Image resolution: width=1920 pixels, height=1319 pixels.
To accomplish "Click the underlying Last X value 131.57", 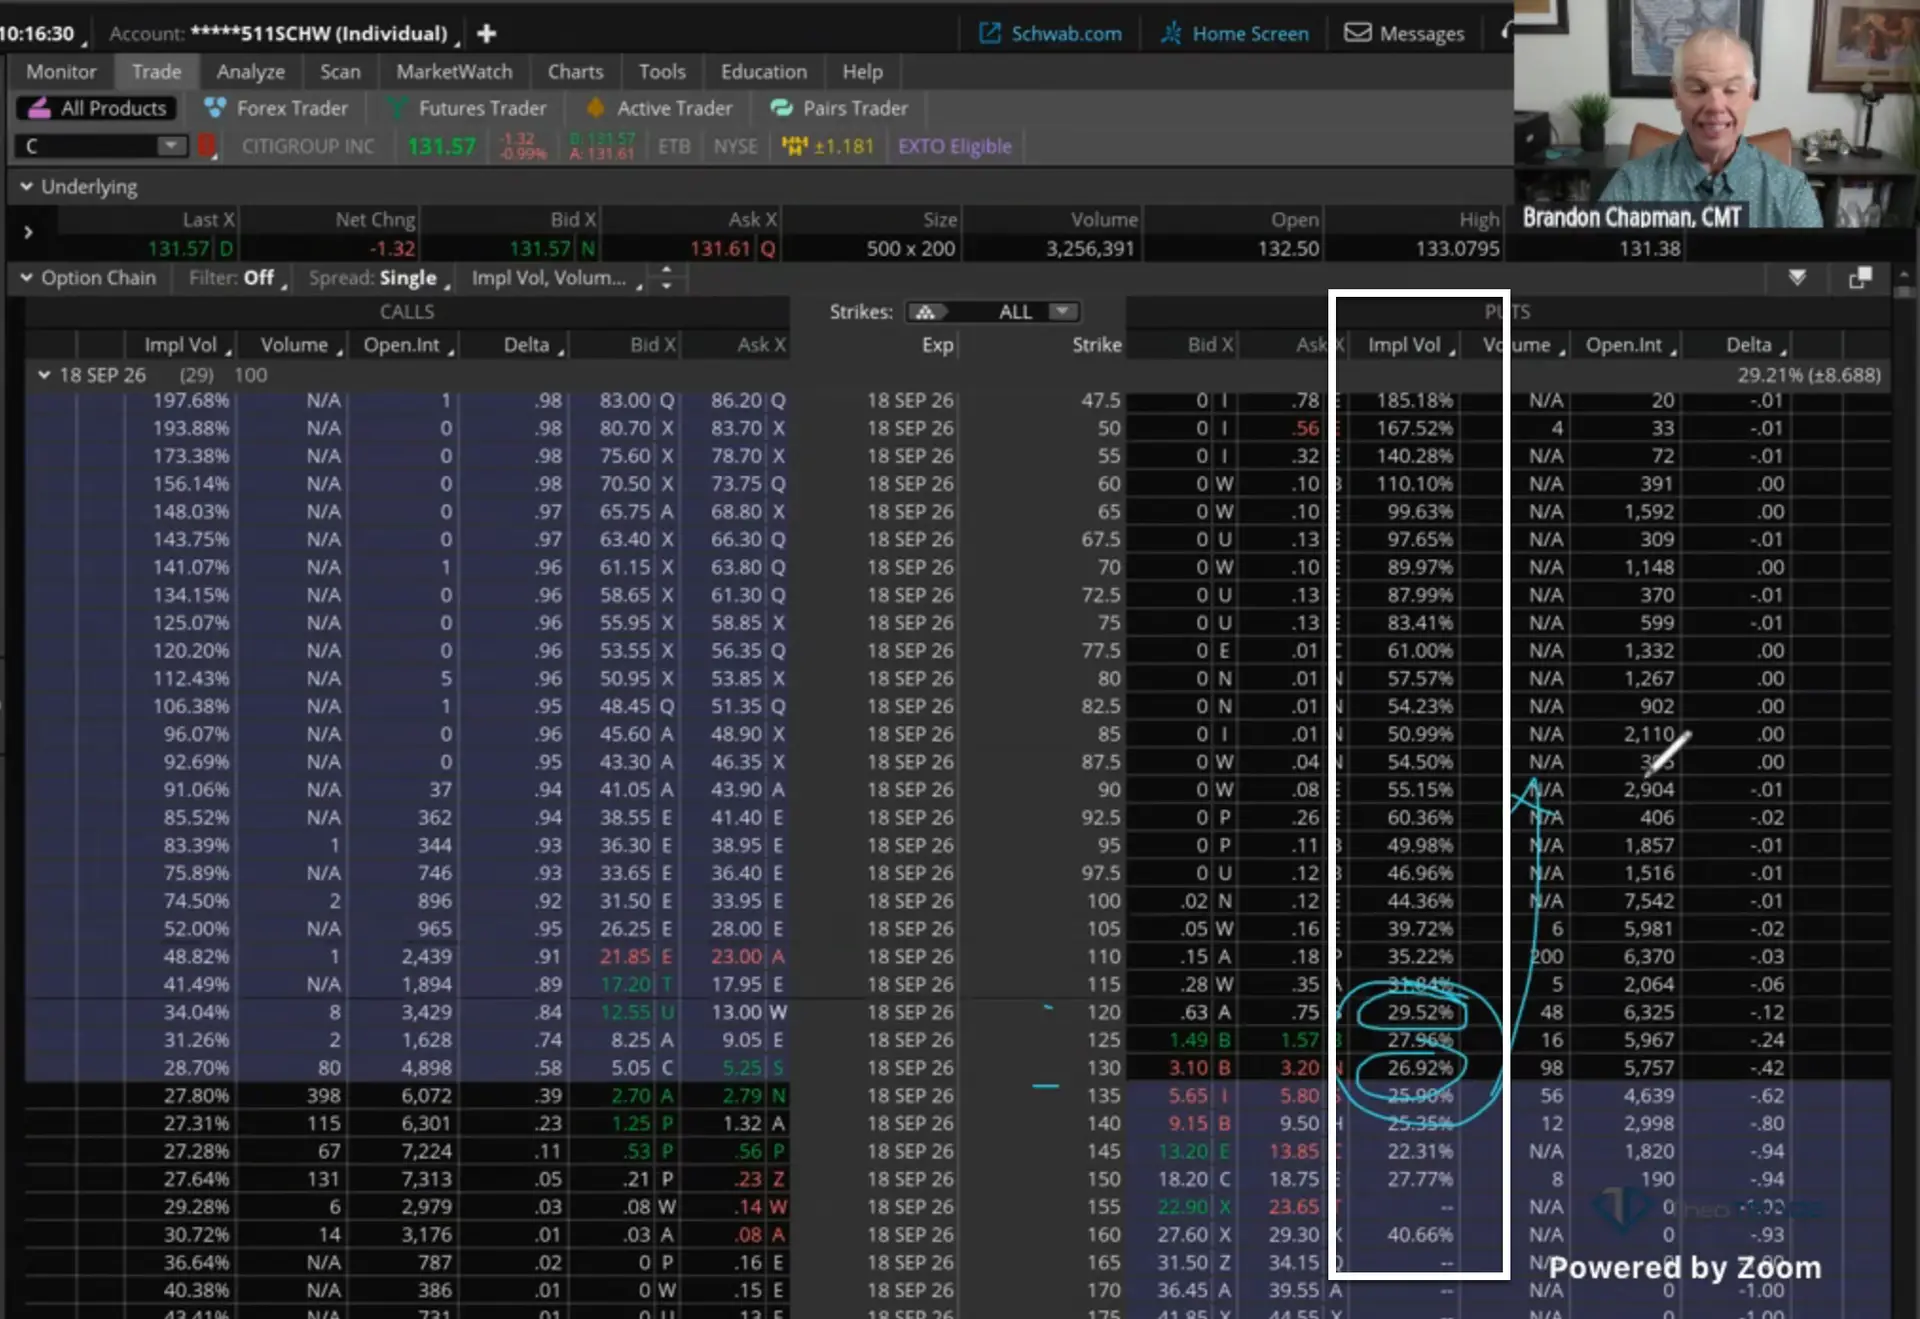I will point(178,248).
